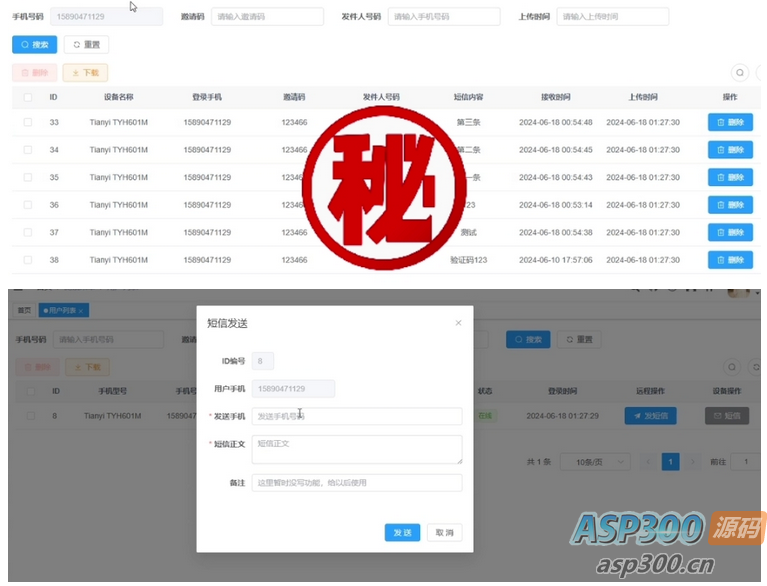
Task: Click the blue Send button in dialog
Action: pyautogui.click(x=402, y=532)
